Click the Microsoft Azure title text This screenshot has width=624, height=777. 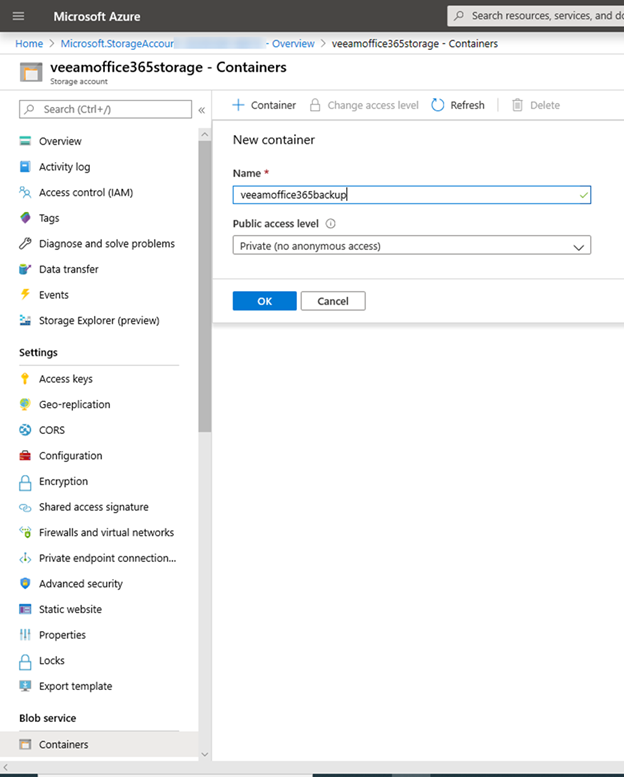click(97, 16)
